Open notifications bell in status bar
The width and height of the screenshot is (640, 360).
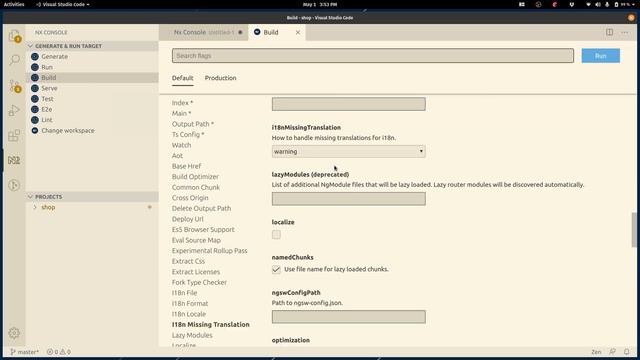coord(627,351)
